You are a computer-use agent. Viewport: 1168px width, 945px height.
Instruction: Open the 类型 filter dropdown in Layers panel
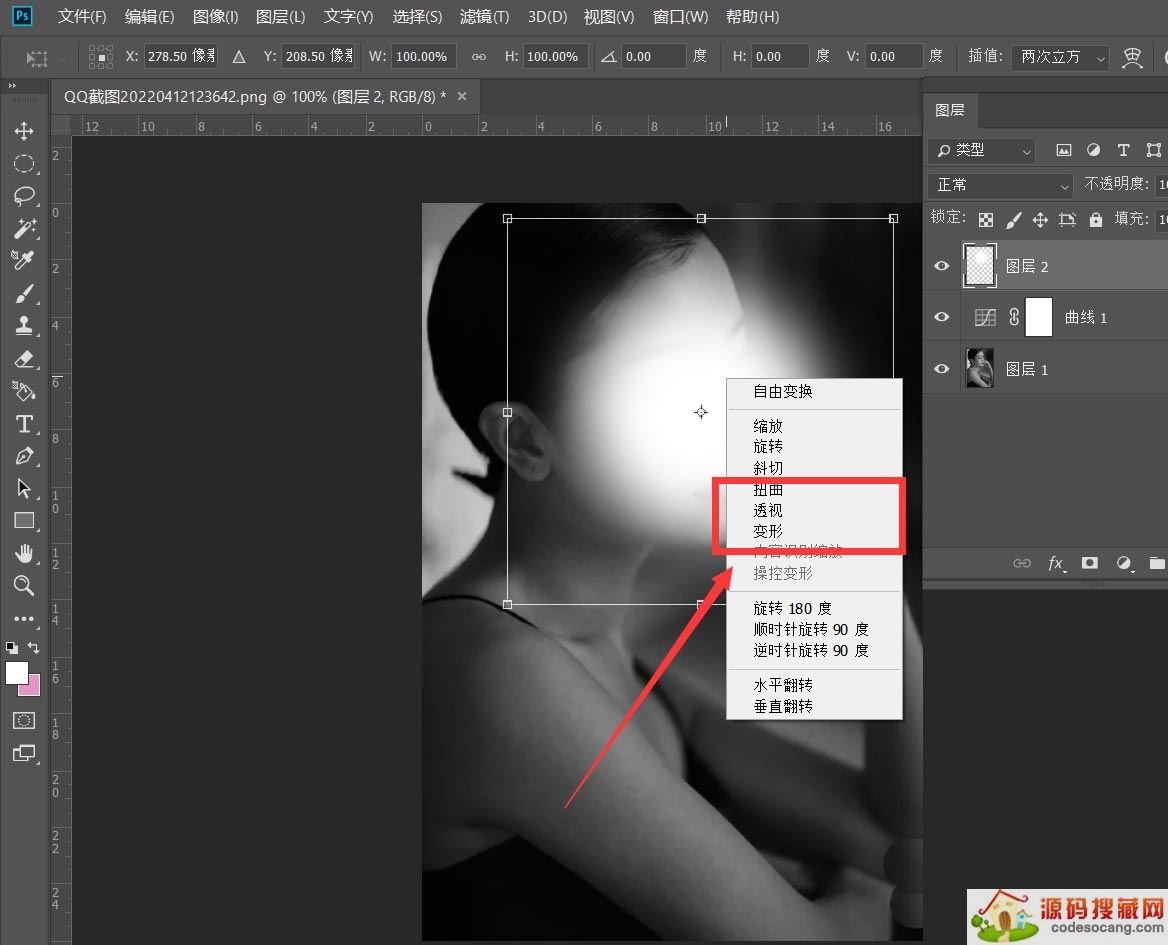point(980,150)
